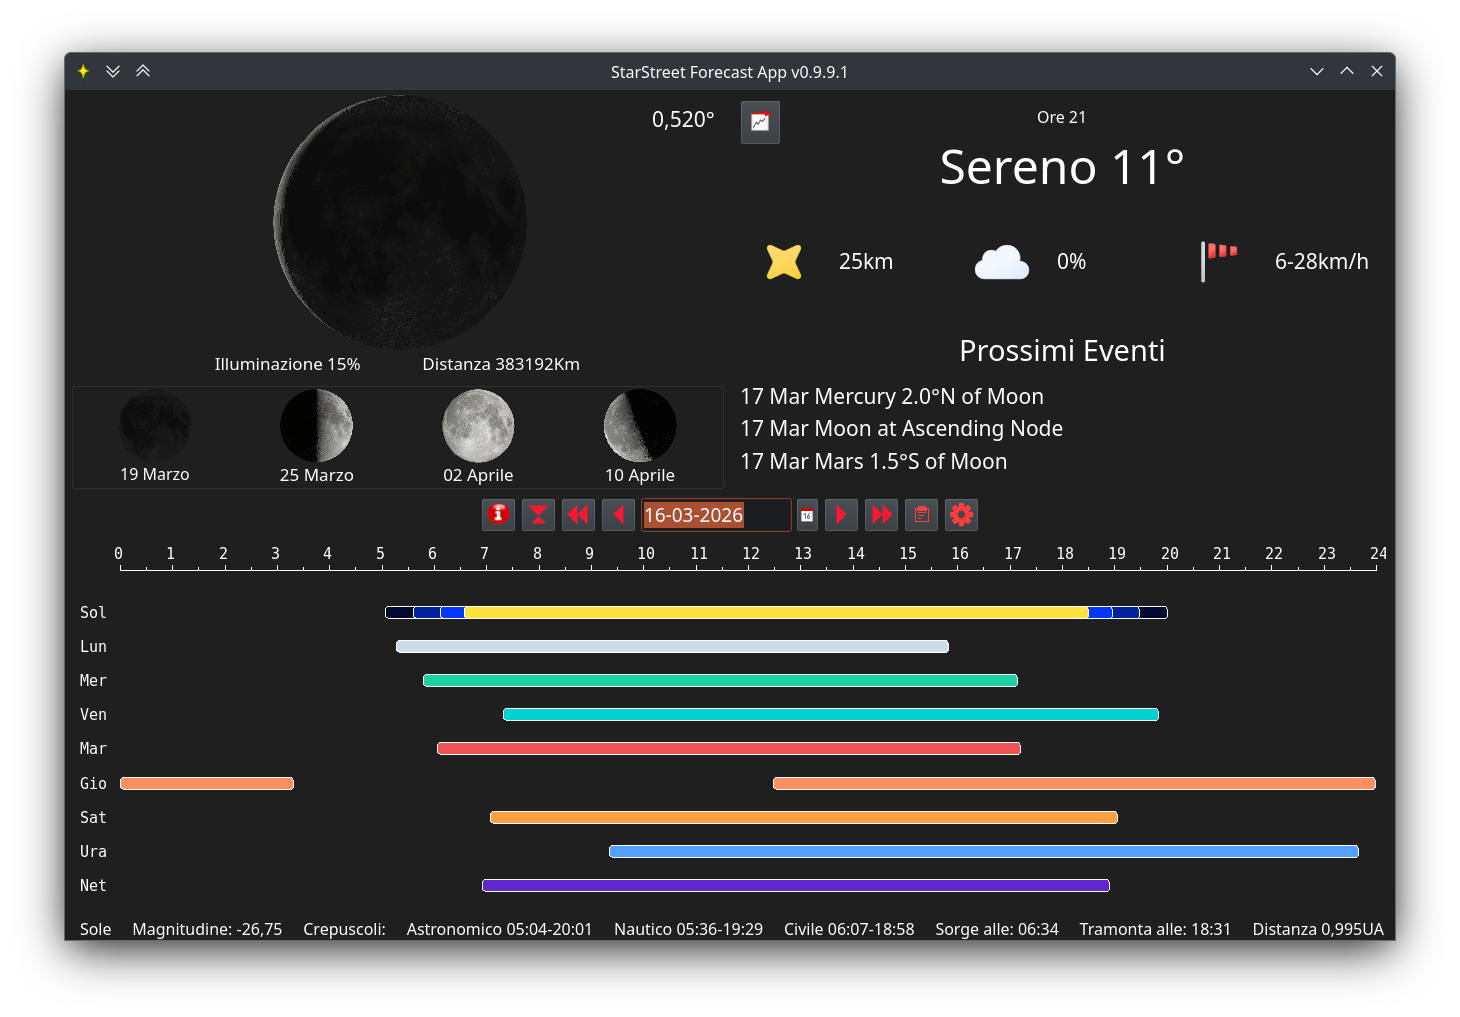Click the chart icon beside 0,520°
This screenshot has width=1460, height=1017.
click(760, 122)
